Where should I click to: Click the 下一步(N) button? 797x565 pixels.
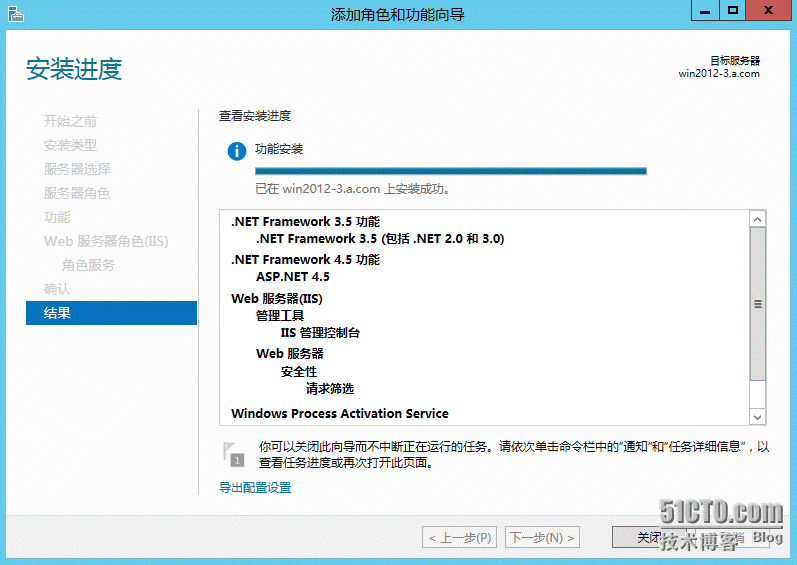[542, 538]
